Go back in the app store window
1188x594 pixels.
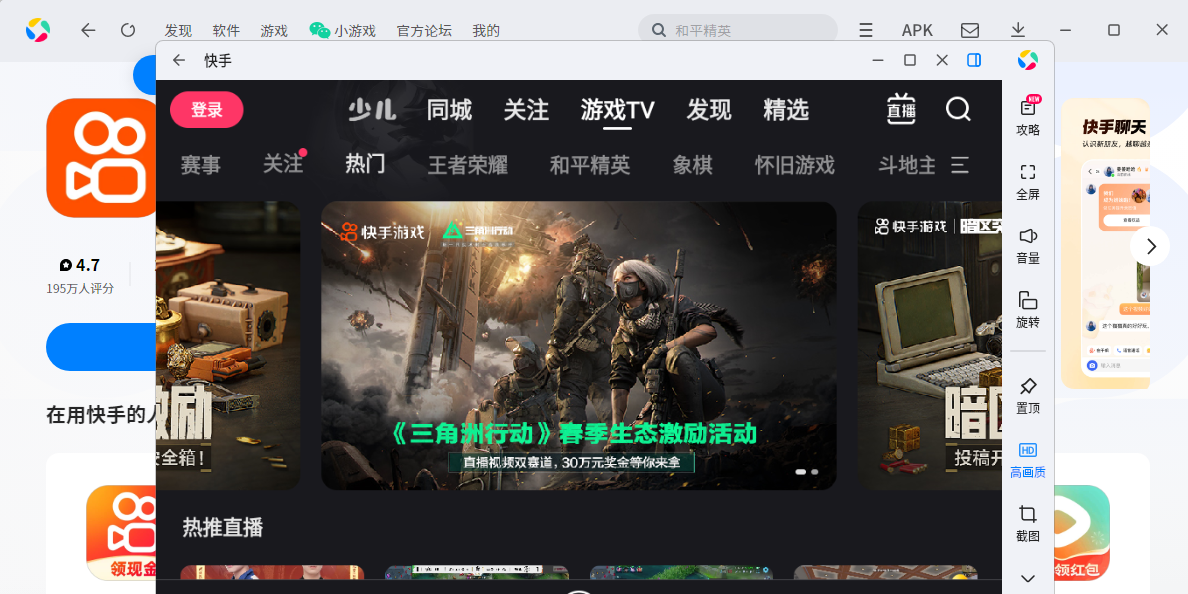pos(88,30)
